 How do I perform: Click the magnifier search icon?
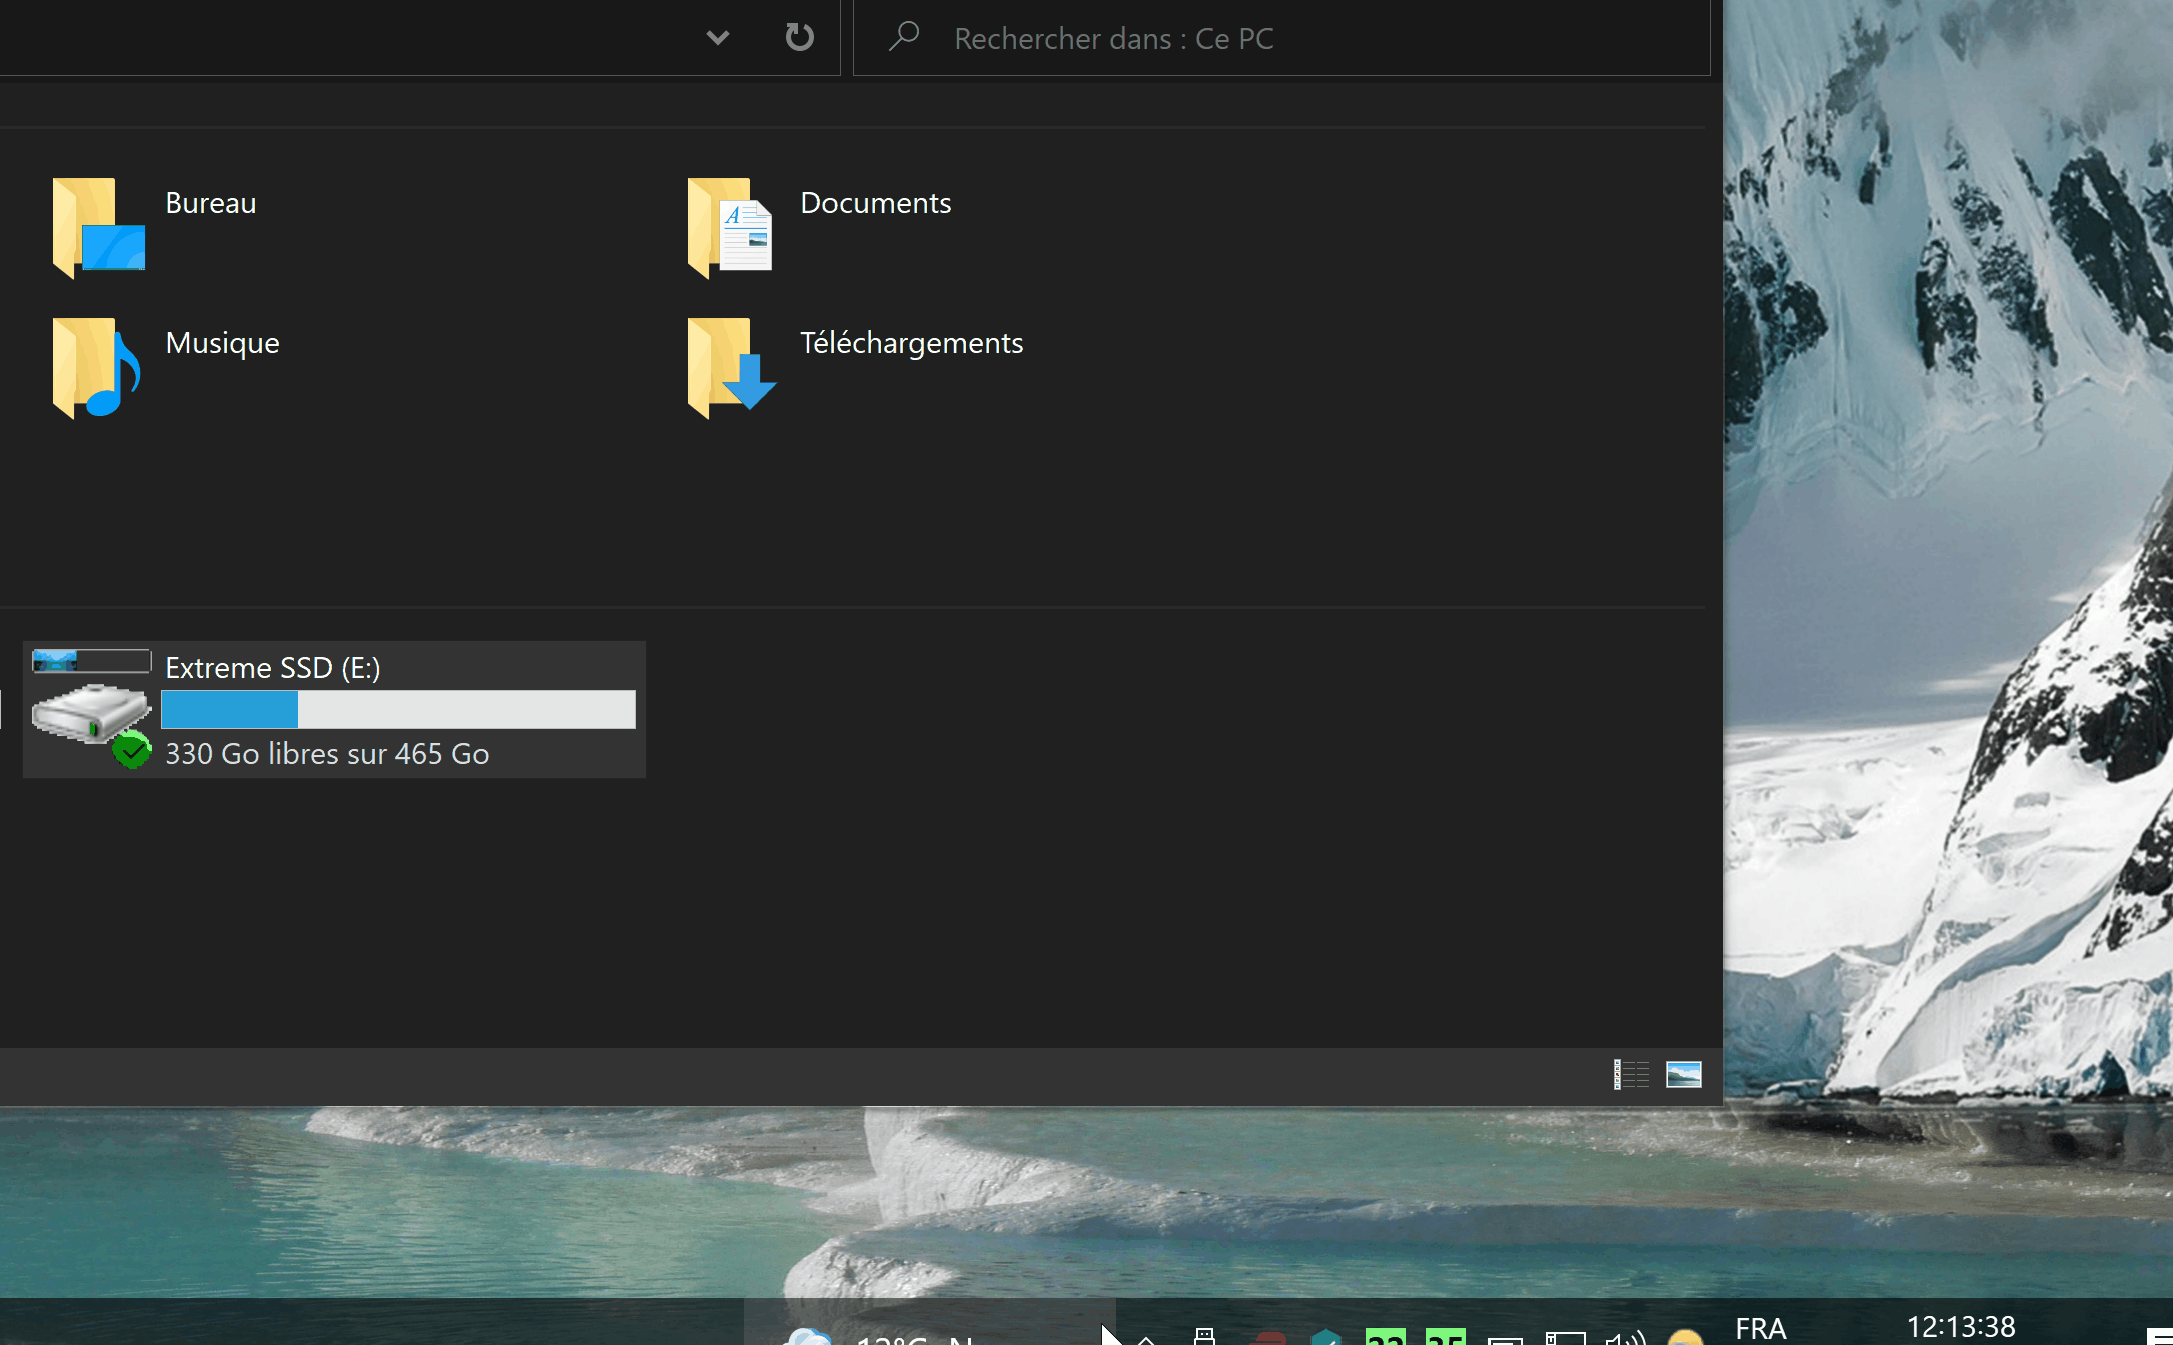coord(904,37)
